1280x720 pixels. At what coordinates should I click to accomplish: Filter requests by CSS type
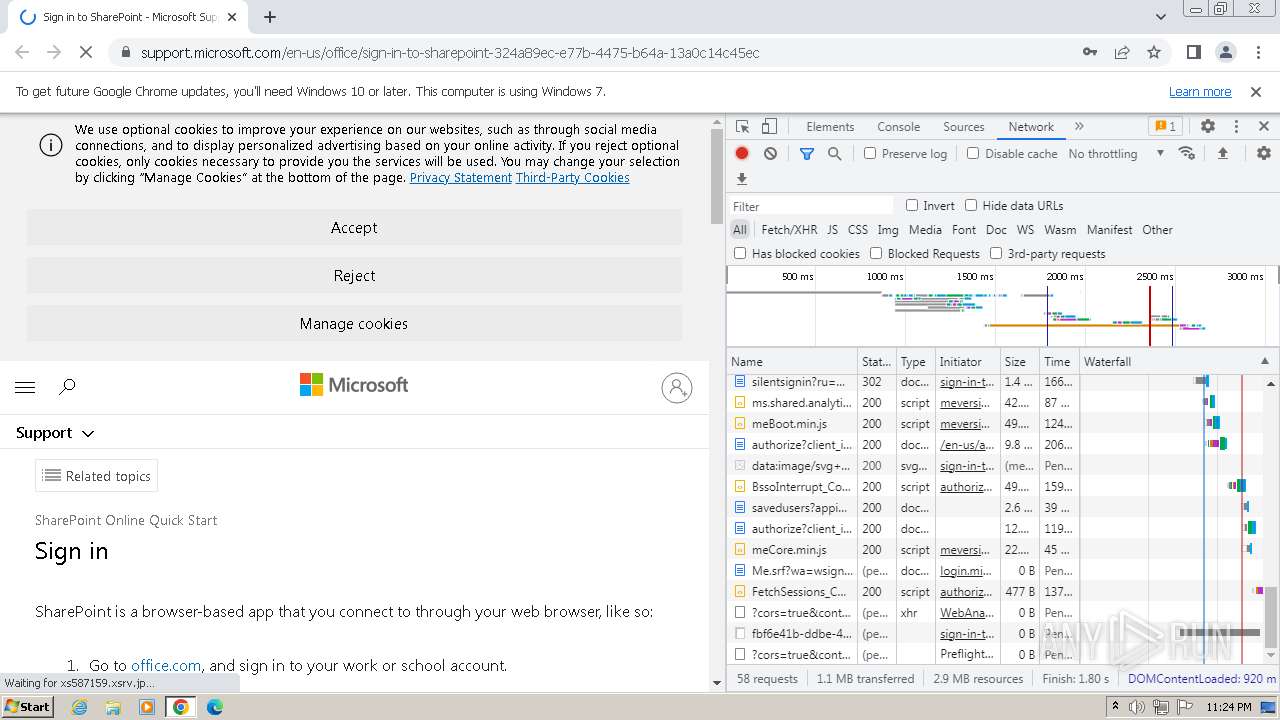858,229
